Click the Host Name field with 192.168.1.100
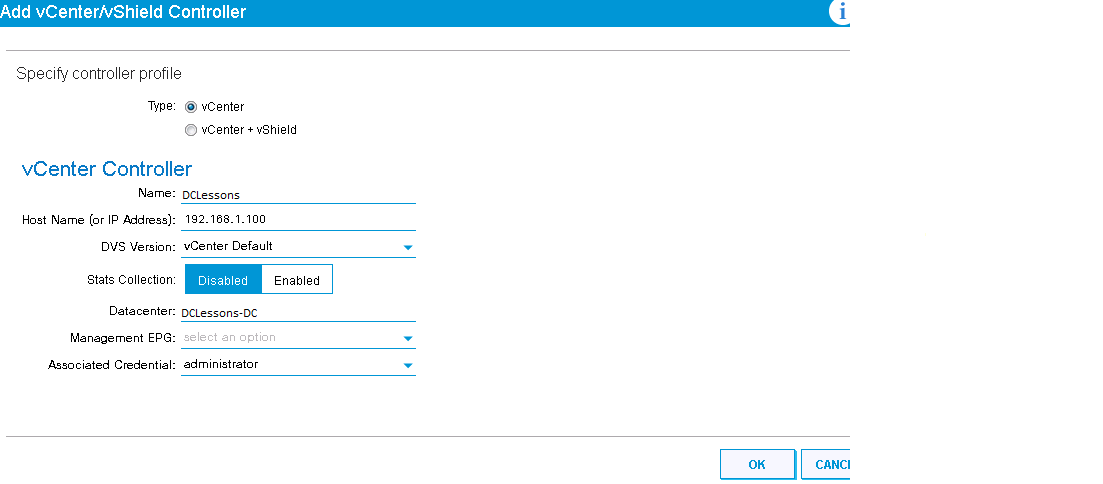Screen dimensions: 1103x484 [x=298, y=219]
